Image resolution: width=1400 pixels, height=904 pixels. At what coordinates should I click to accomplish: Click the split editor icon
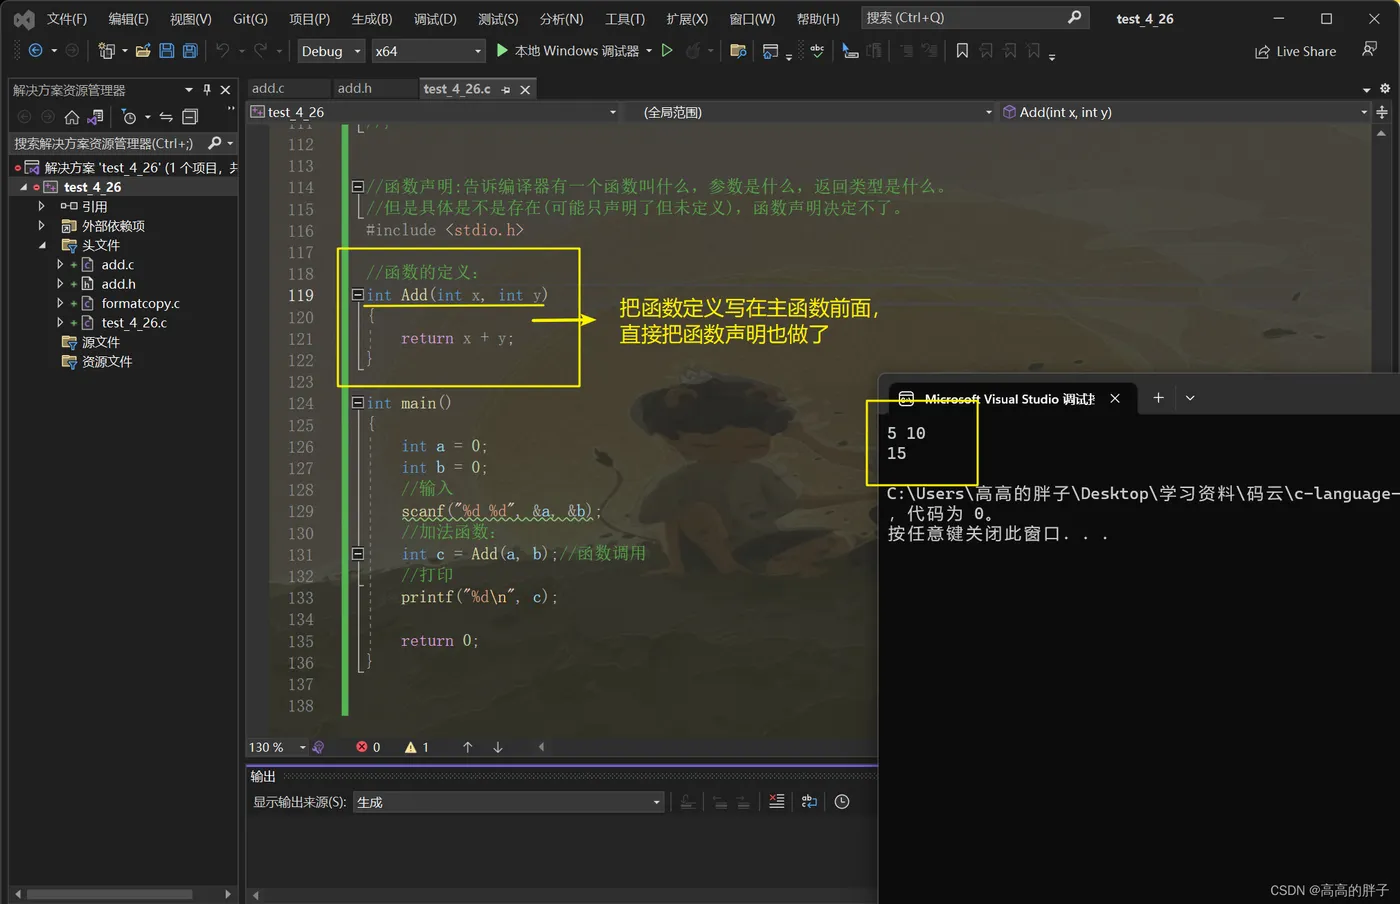pos(1382,112)
